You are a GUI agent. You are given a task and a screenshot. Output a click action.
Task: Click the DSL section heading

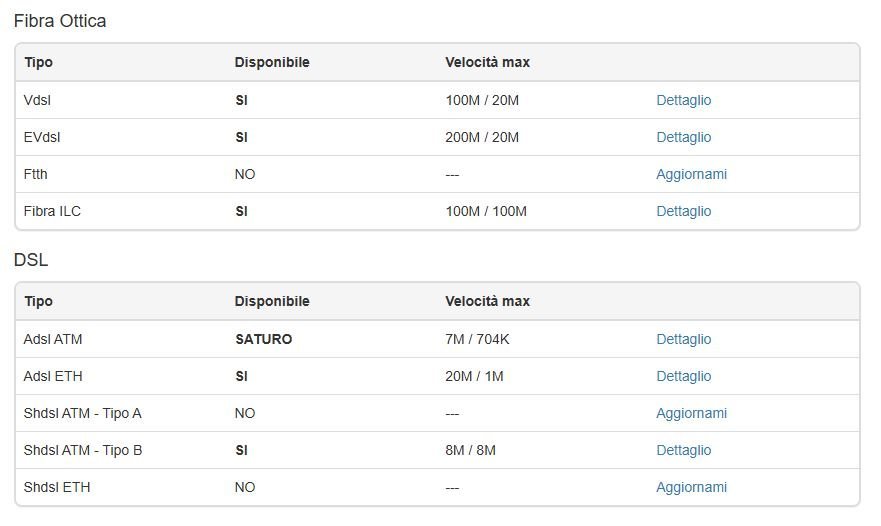click(31, 260)
